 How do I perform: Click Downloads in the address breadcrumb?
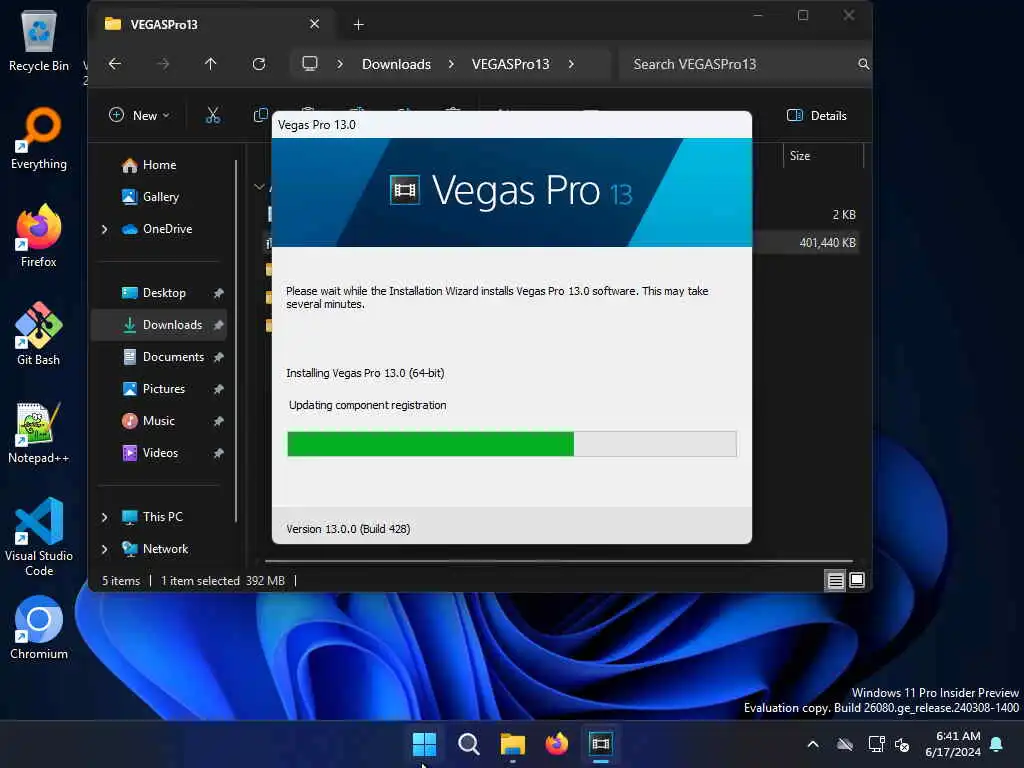pos(396,64)
